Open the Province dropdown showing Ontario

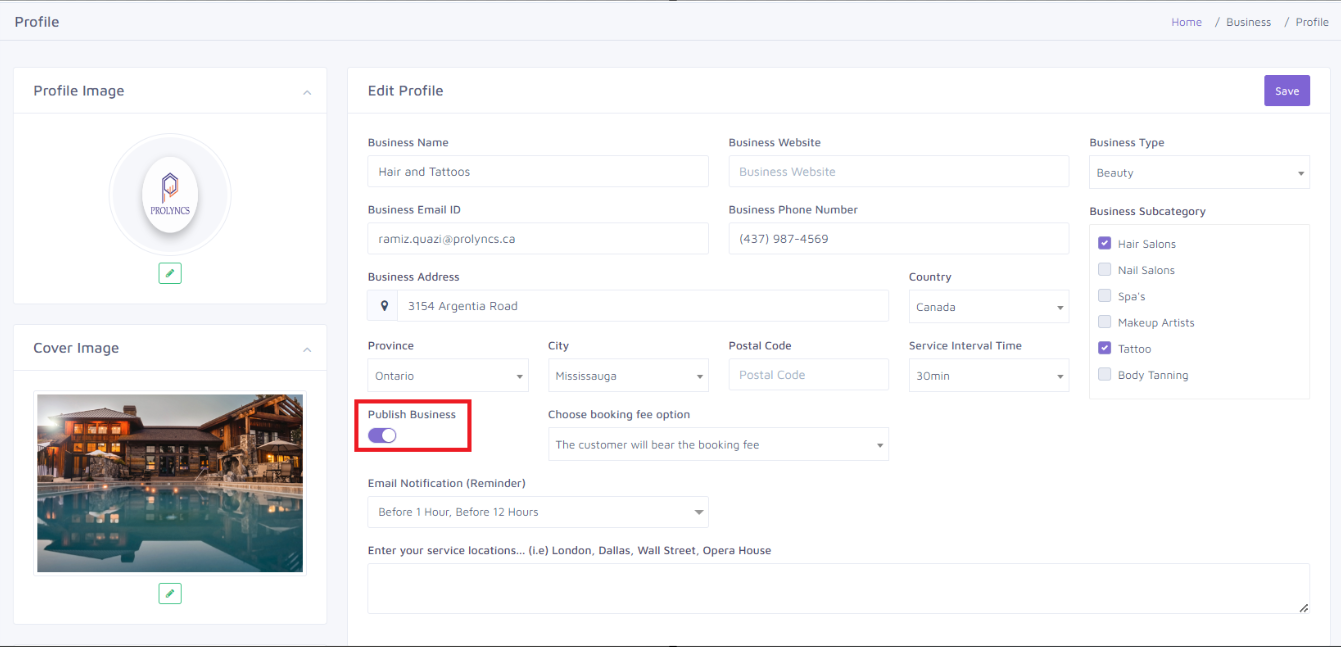[x=448, y=376]
